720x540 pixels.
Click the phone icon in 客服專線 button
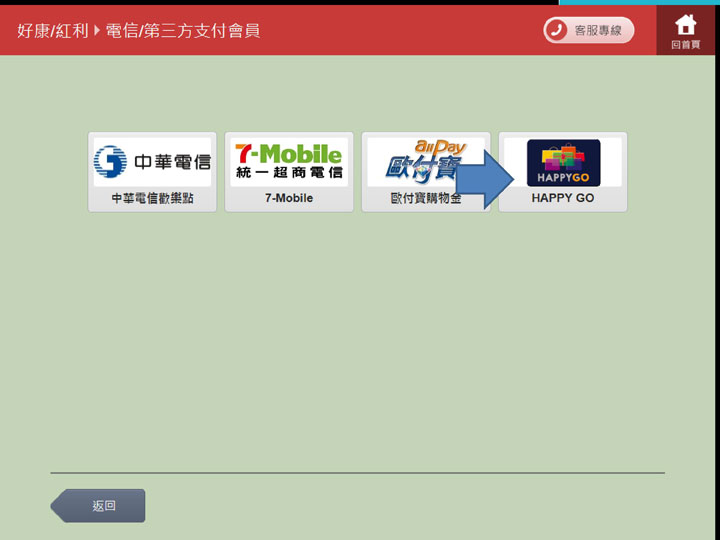[x=556, y=30]
